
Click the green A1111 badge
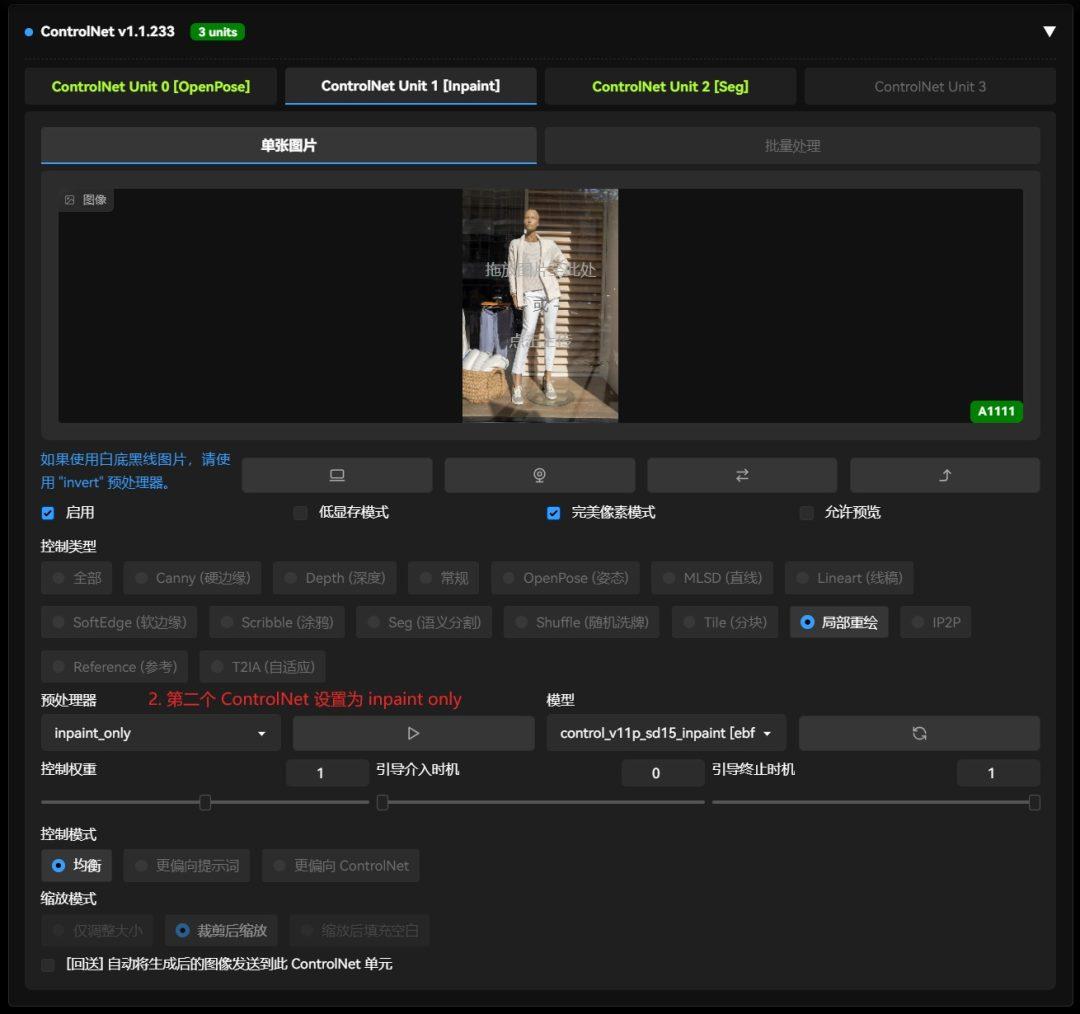click(x=996, y=411)
